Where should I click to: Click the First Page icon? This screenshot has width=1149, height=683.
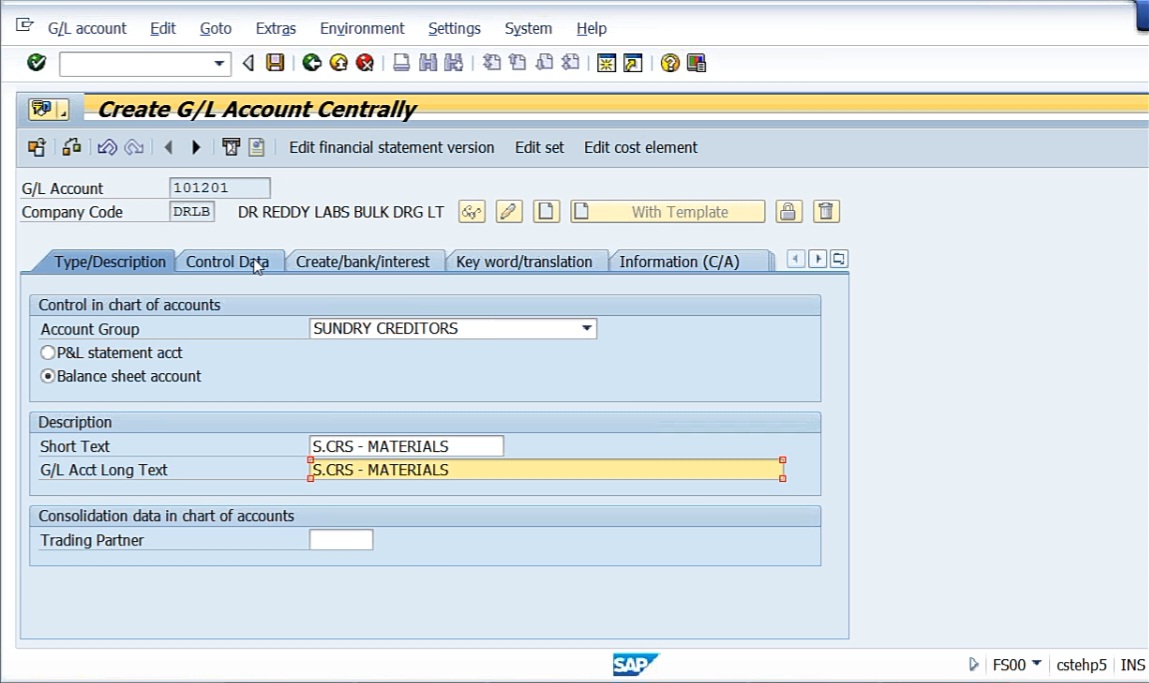[492, 63]
